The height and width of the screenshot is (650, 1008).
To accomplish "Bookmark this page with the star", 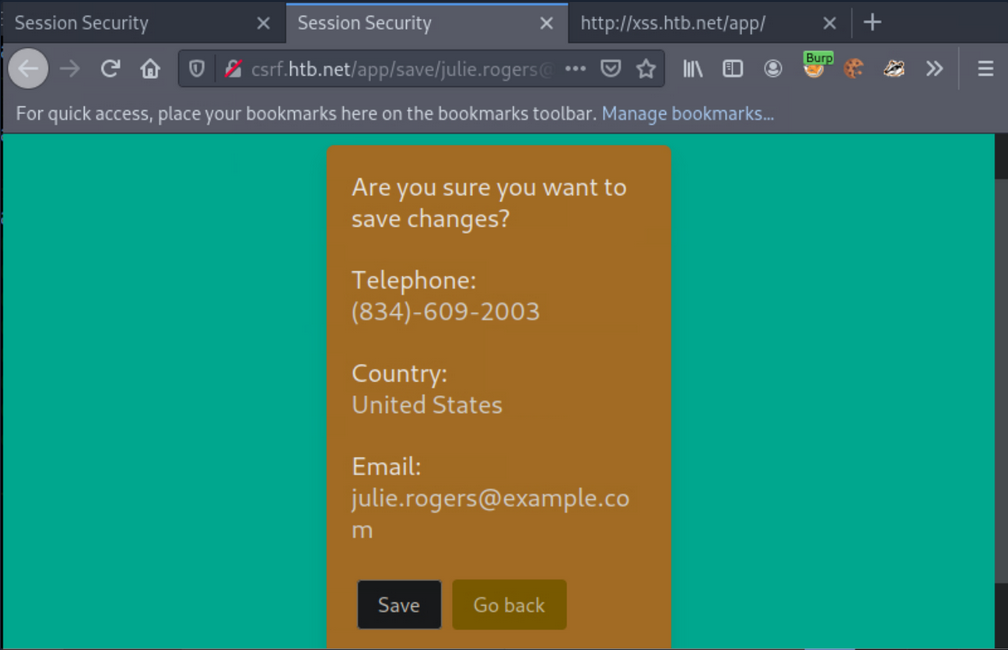I will (x=646, y=68).
